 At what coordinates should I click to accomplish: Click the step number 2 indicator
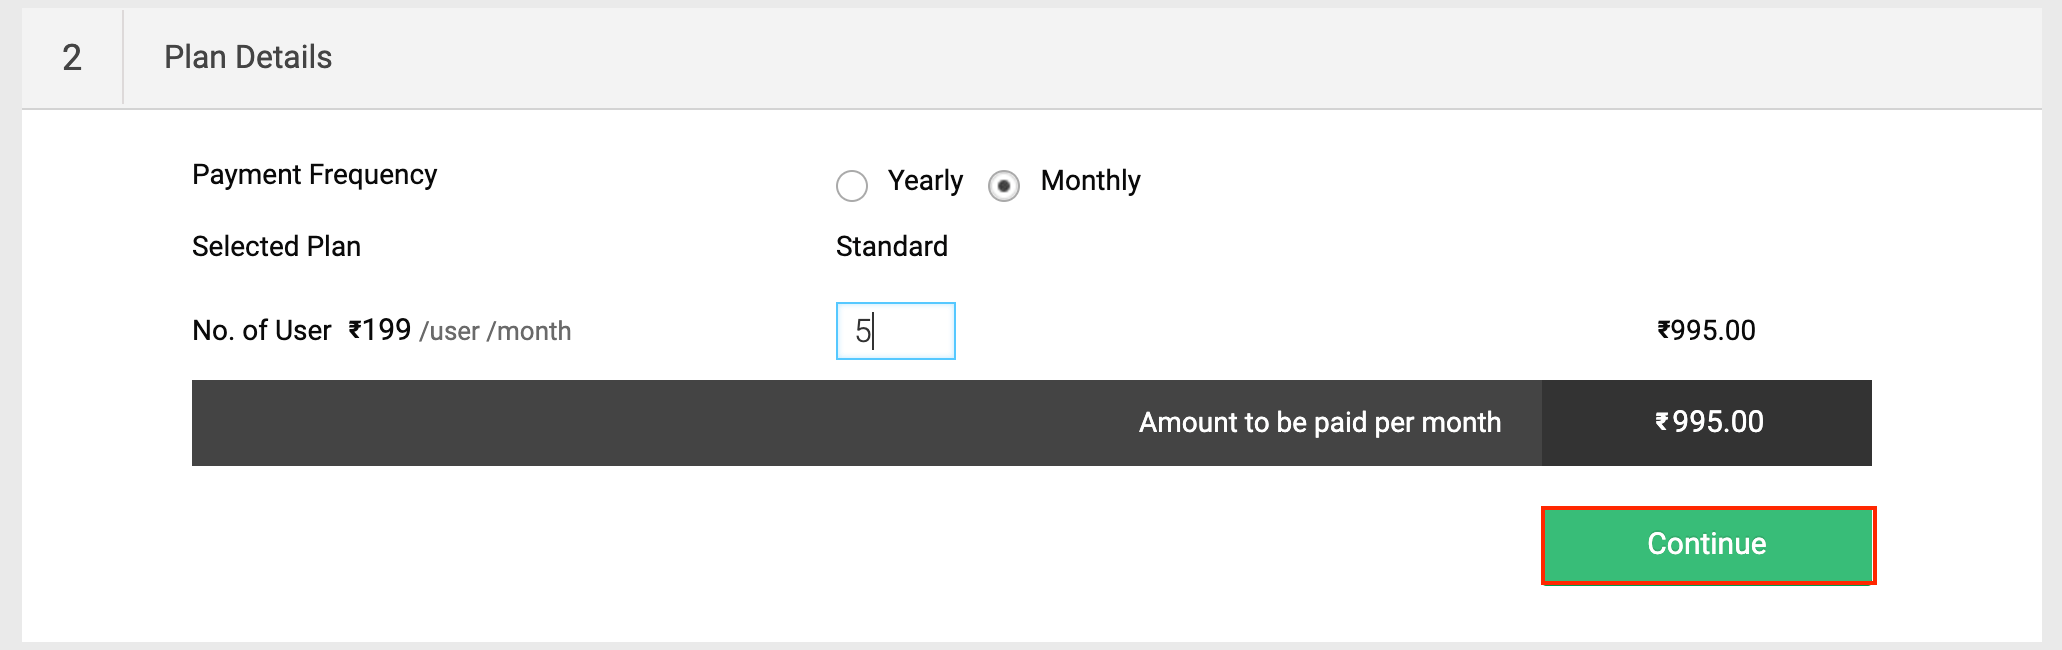[x=71, y=57]
